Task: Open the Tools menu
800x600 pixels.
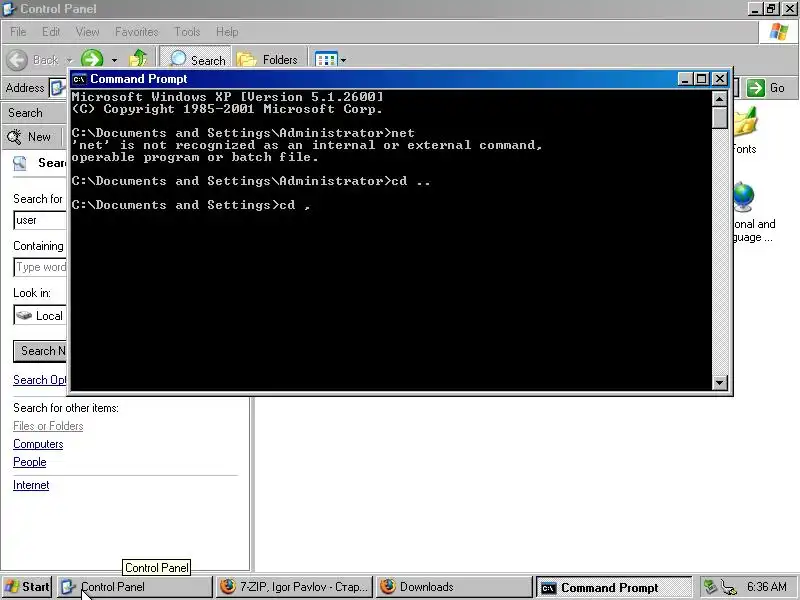Action: click(x=187, y=32)
